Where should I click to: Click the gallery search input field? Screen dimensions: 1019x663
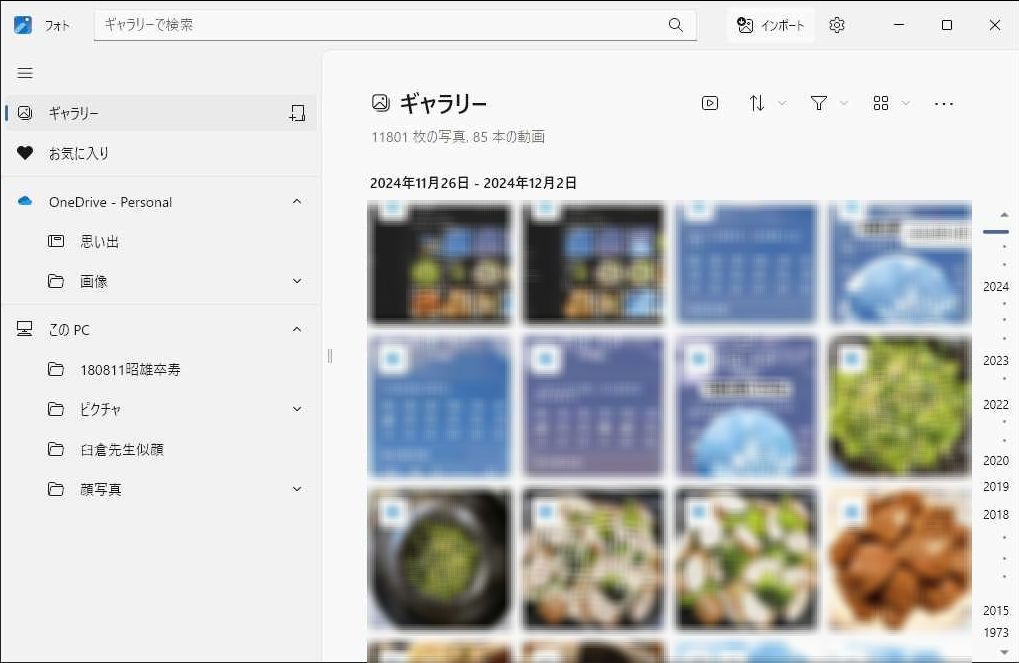click(380, 25)
